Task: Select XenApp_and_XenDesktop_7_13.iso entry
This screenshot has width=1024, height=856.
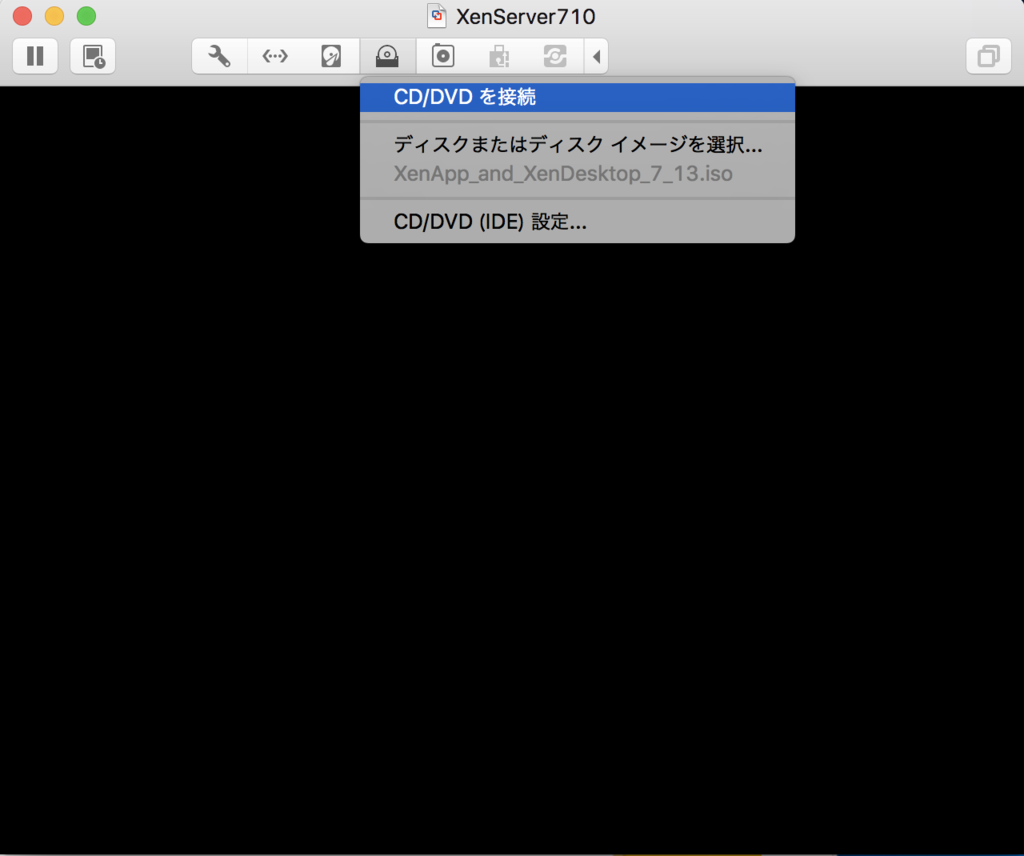Action: pos(577,174)
